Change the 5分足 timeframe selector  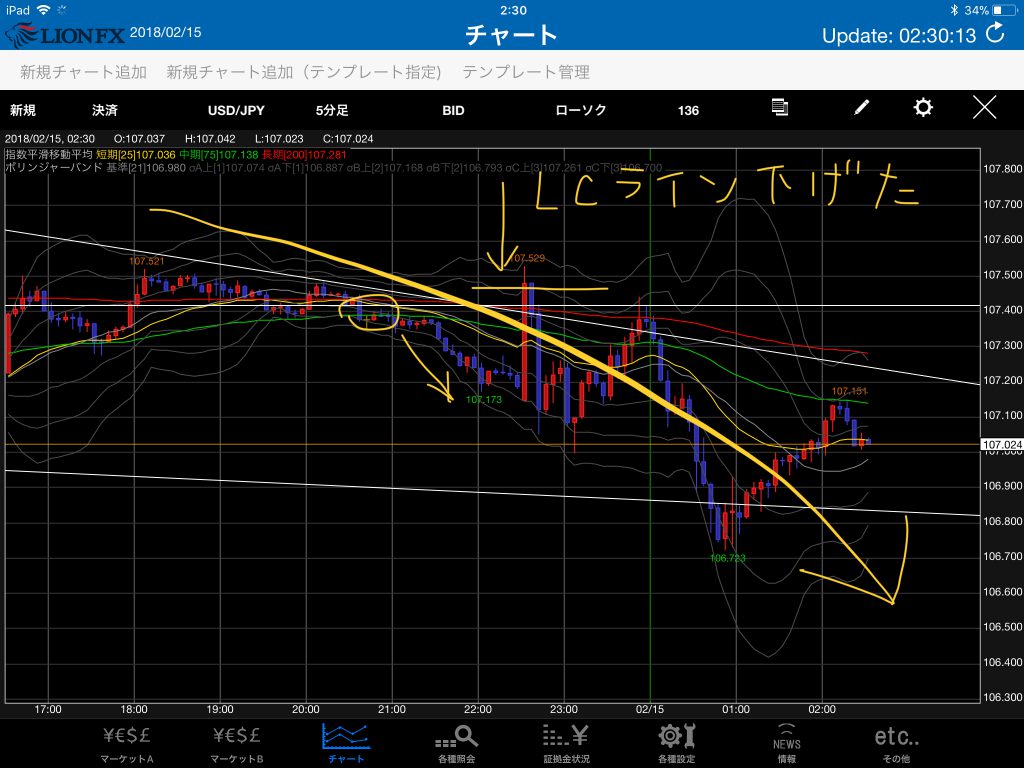[x=332, y=110]
